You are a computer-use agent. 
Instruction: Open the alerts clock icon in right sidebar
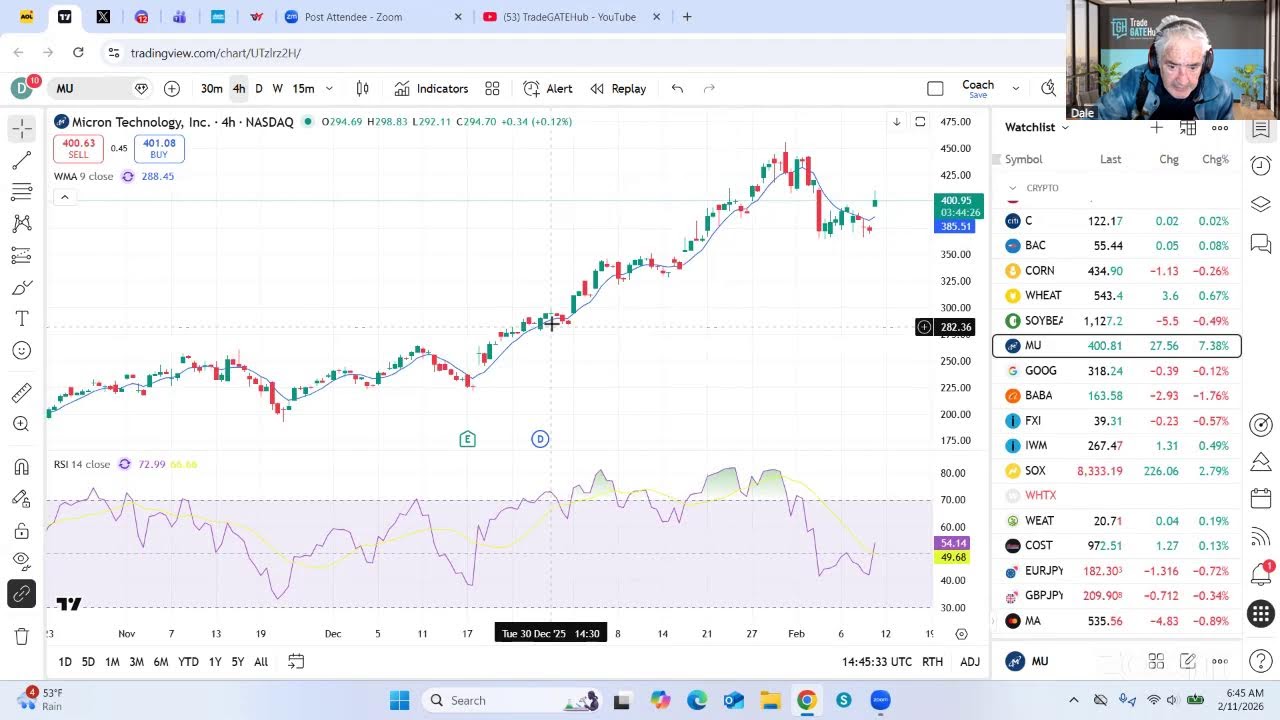pyautogui.click(x=1261, y=165)
